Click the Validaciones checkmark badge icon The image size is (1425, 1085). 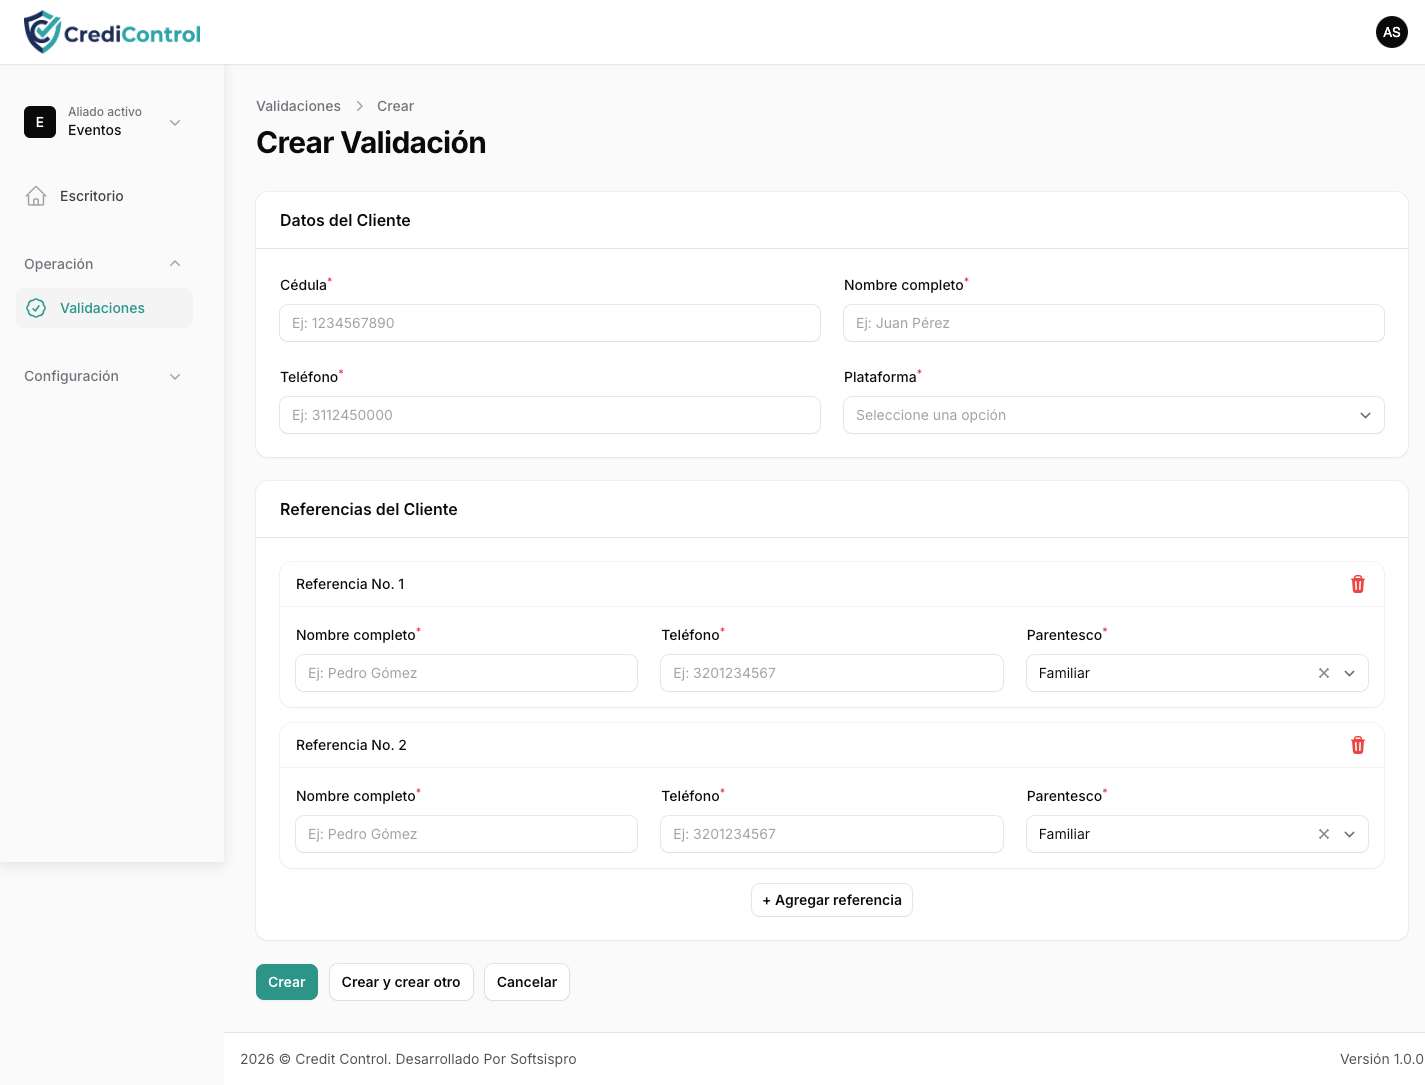click(36, 308)
